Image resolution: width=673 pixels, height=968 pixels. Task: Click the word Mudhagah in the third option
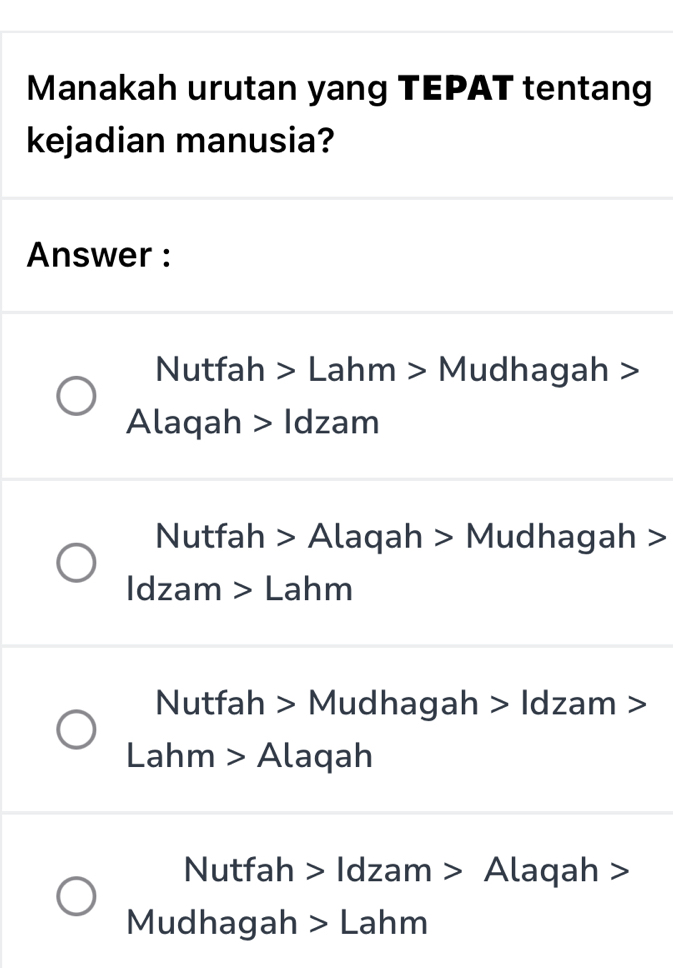(393, 703)
